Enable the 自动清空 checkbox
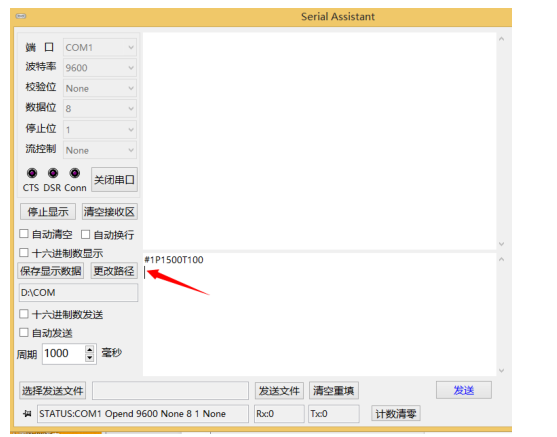Screen dimensions: 557x437 click(24, 234)
